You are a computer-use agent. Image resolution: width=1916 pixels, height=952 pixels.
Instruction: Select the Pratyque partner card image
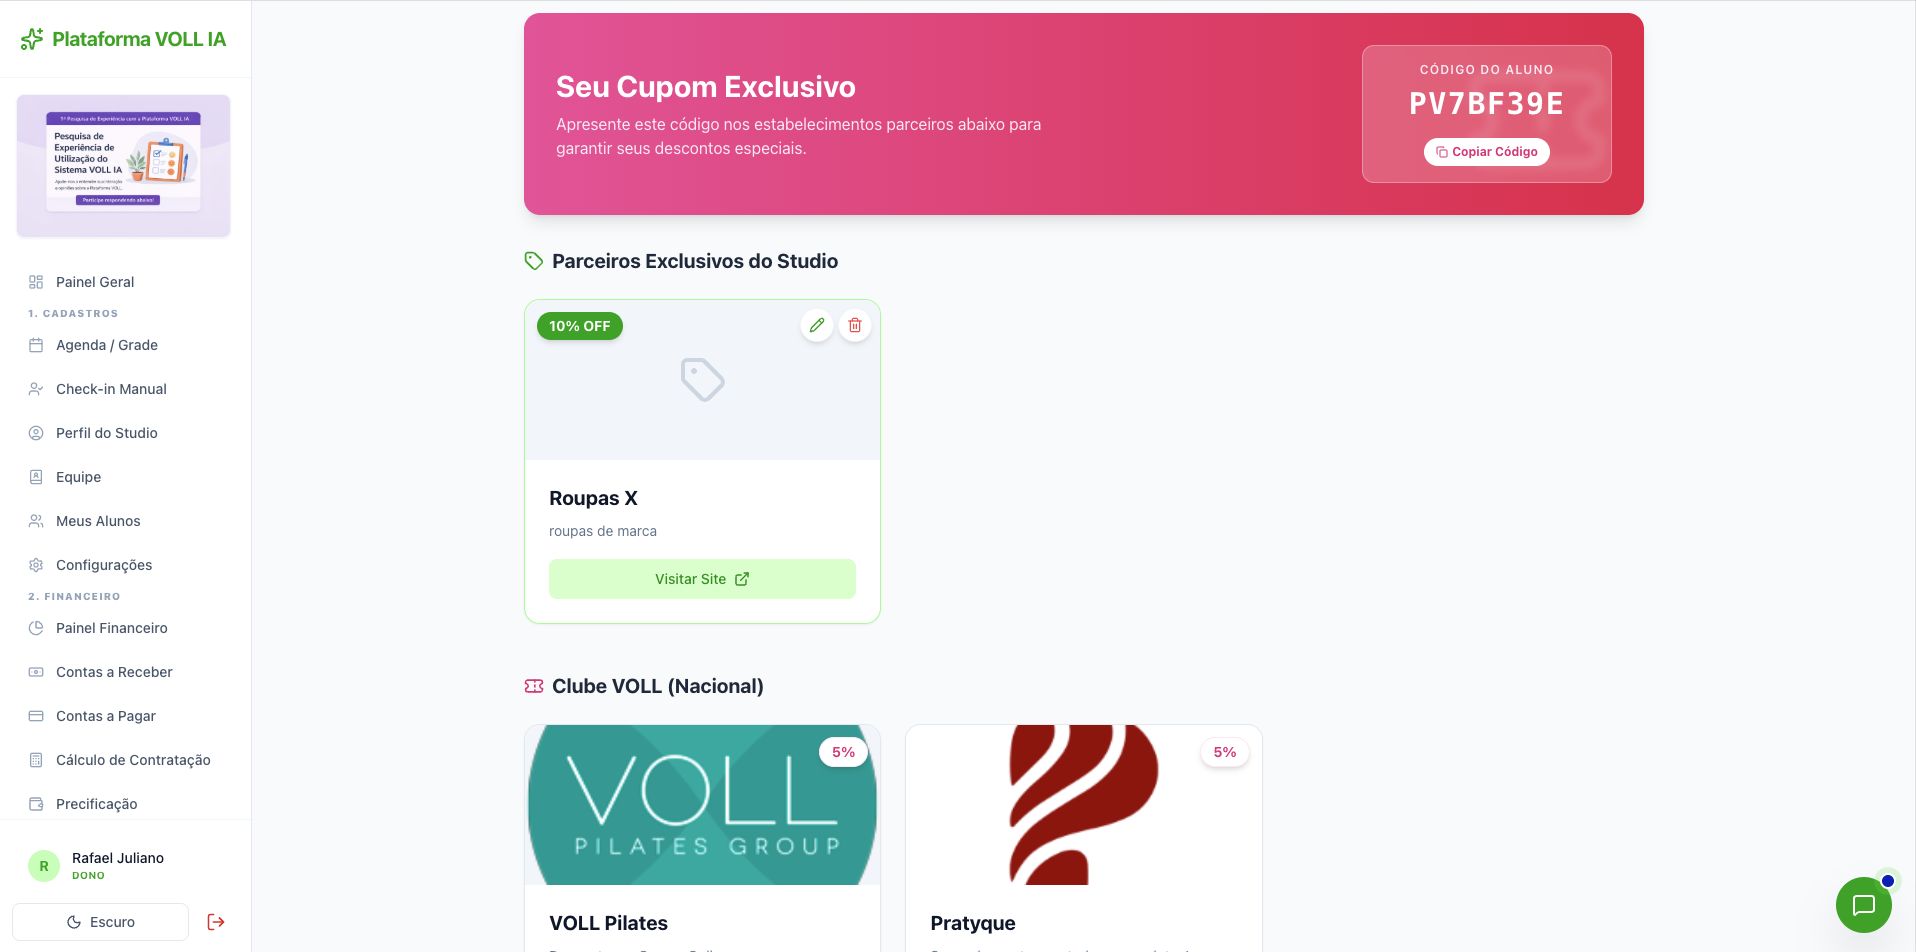tap(1083, 805)
